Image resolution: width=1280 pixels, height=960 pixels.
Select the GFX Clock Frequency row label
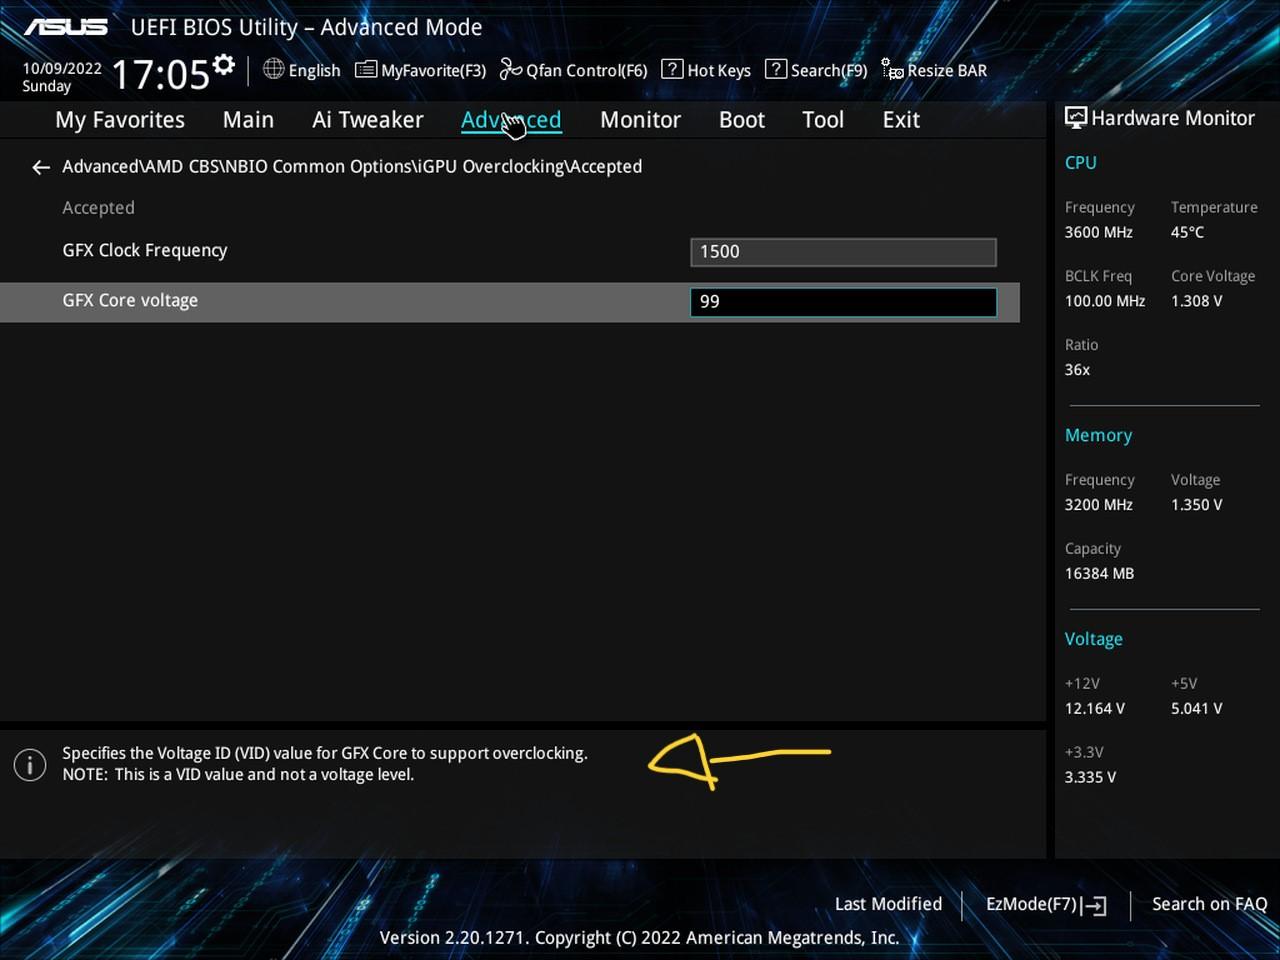pos(145,250)
